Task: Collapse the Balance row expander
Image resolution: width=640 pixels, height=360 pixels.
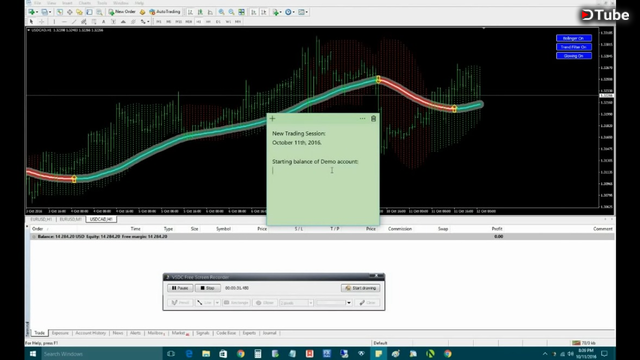Action: (x=34, y=237)
